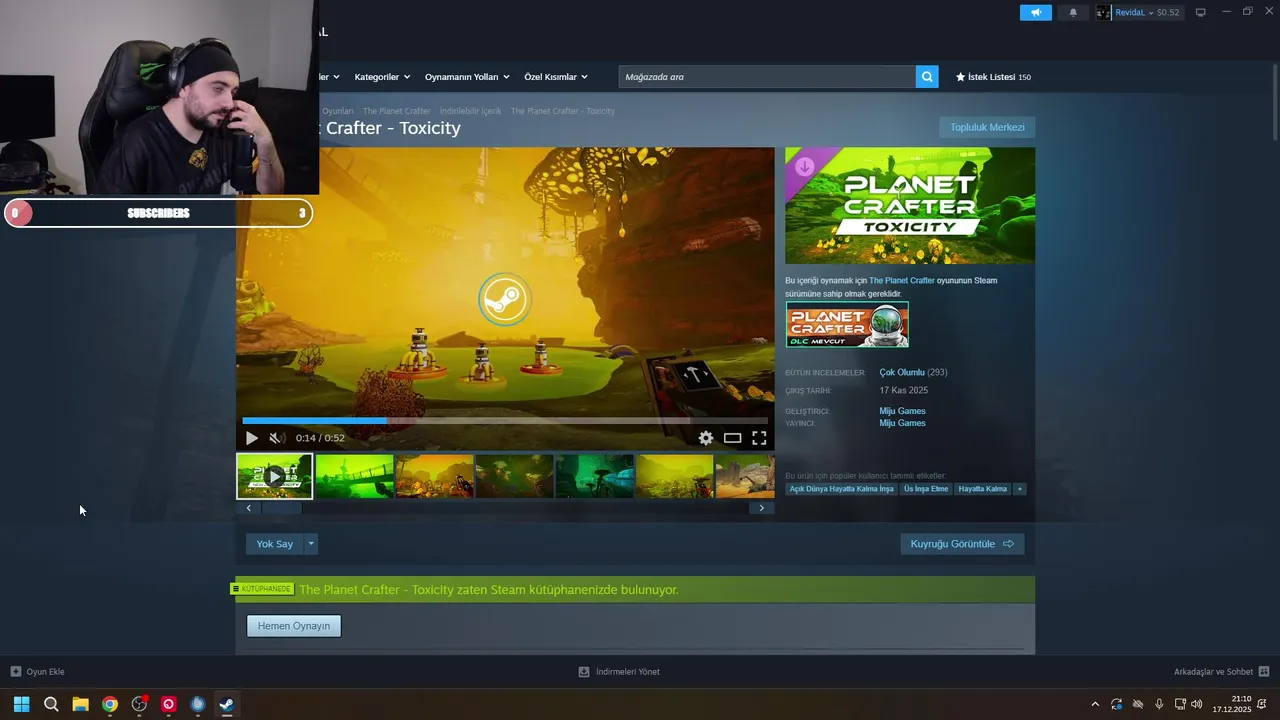Expand the Oynamanın Yolları menu
Image resolution: width=1280 pixels, height=720 pixels.
tap(467, 77)
